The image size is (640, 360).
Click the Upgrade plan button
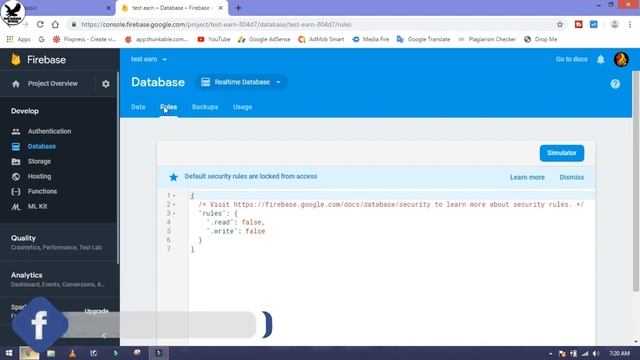pos(97,311)
